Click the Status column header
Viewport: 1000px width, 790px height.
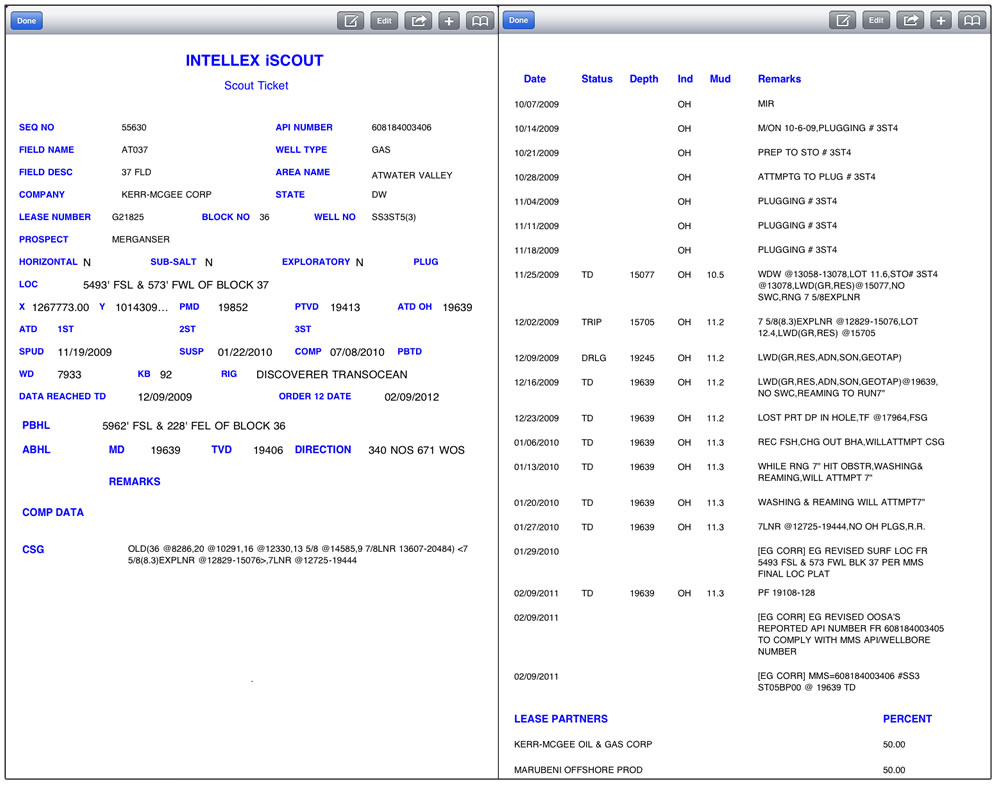pyautogui.click(x=596, y=79)
